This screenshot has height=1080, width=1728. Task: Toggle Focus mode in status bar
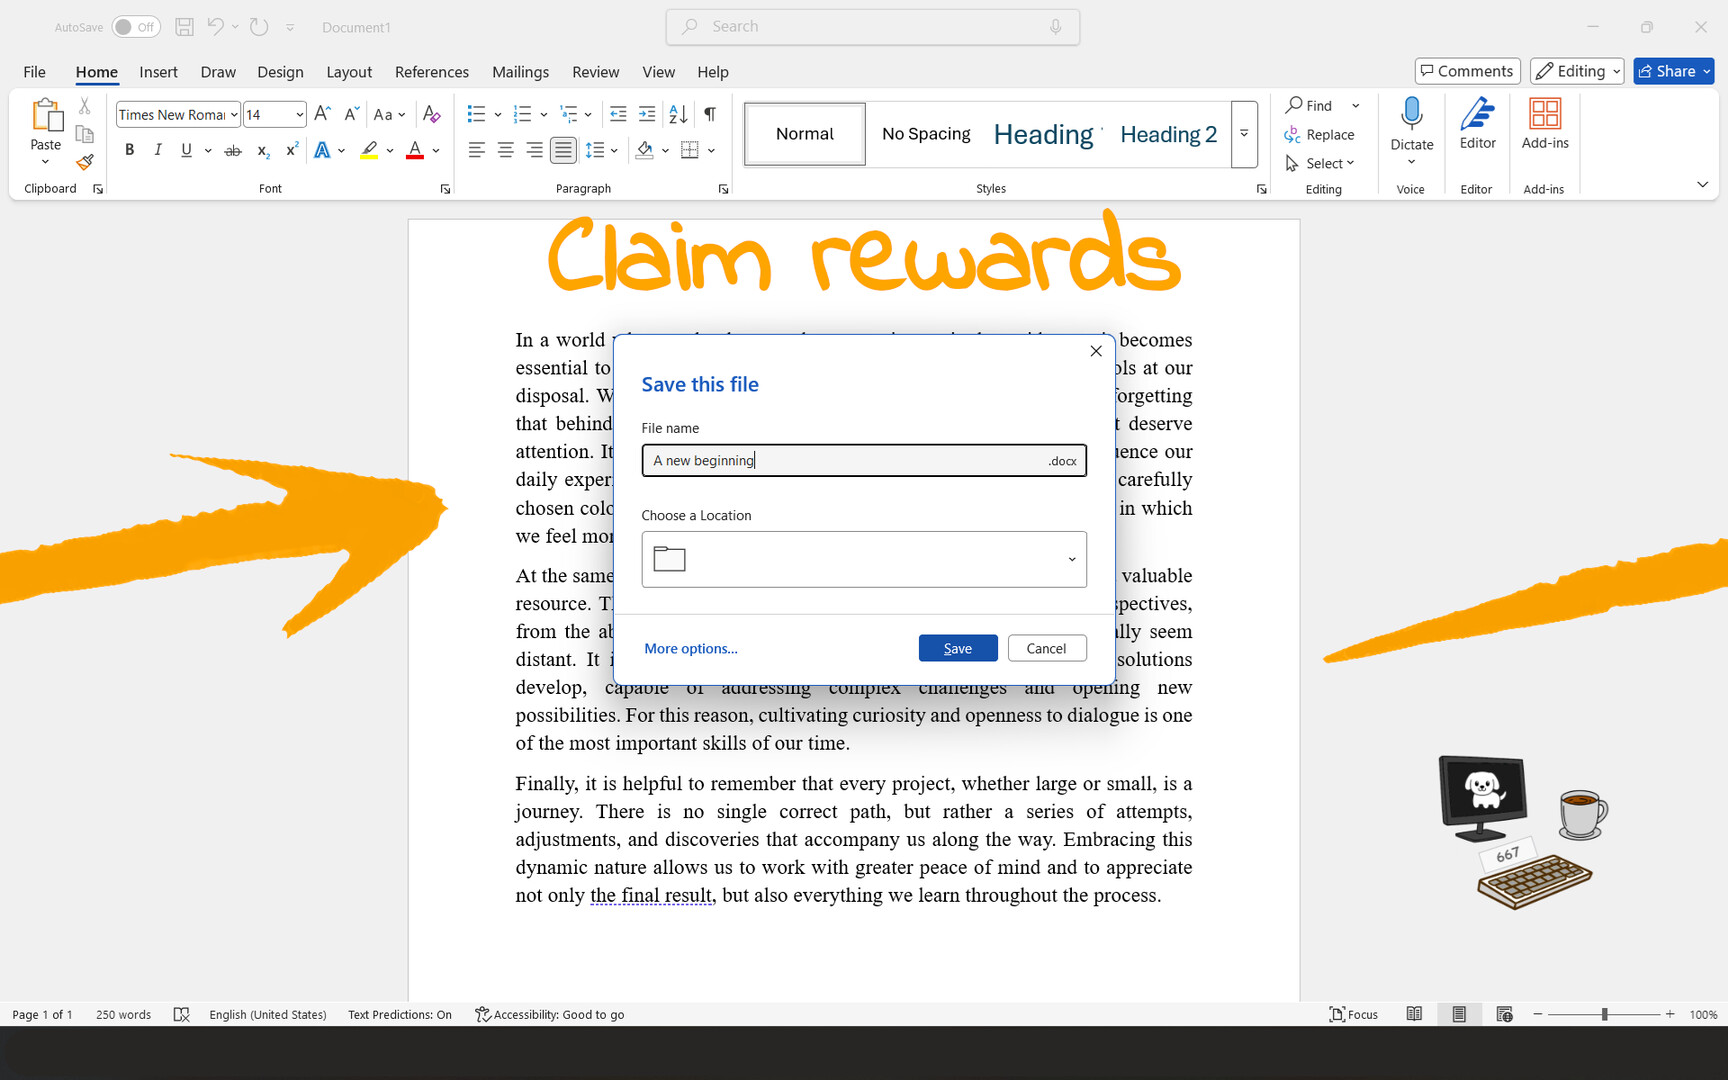click(1354, 1014)
